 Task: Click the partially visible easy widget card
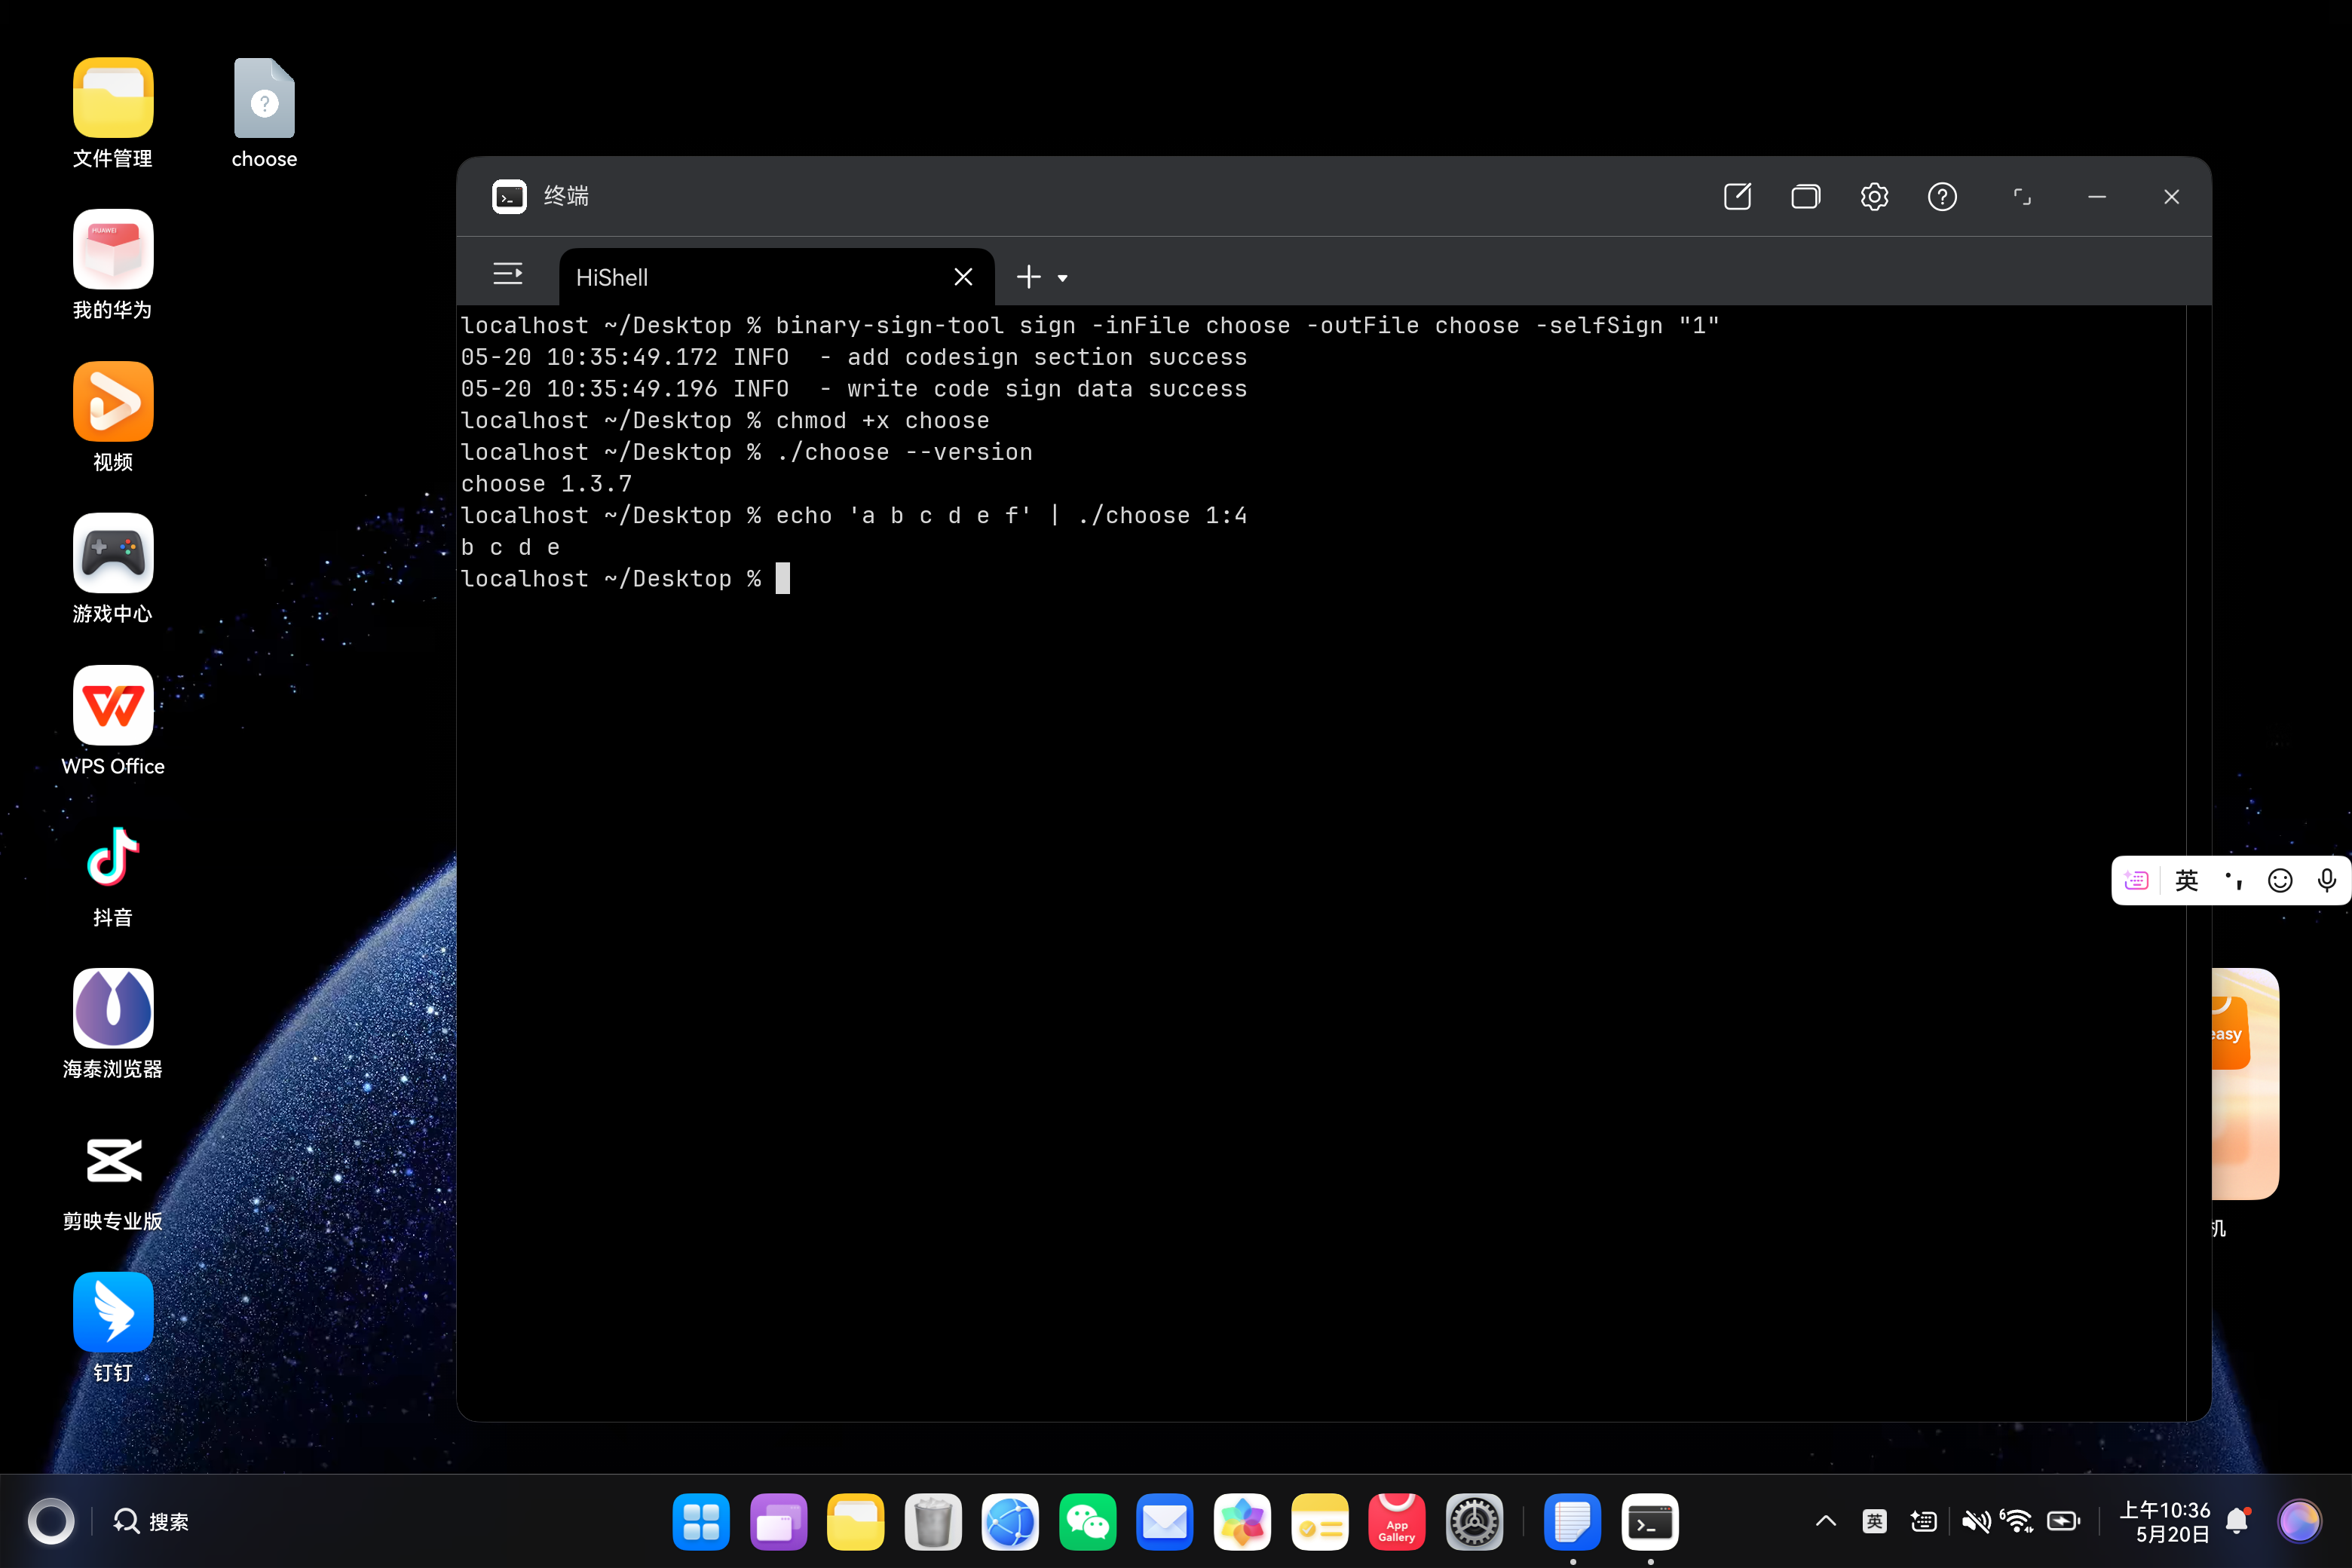2245,1083
